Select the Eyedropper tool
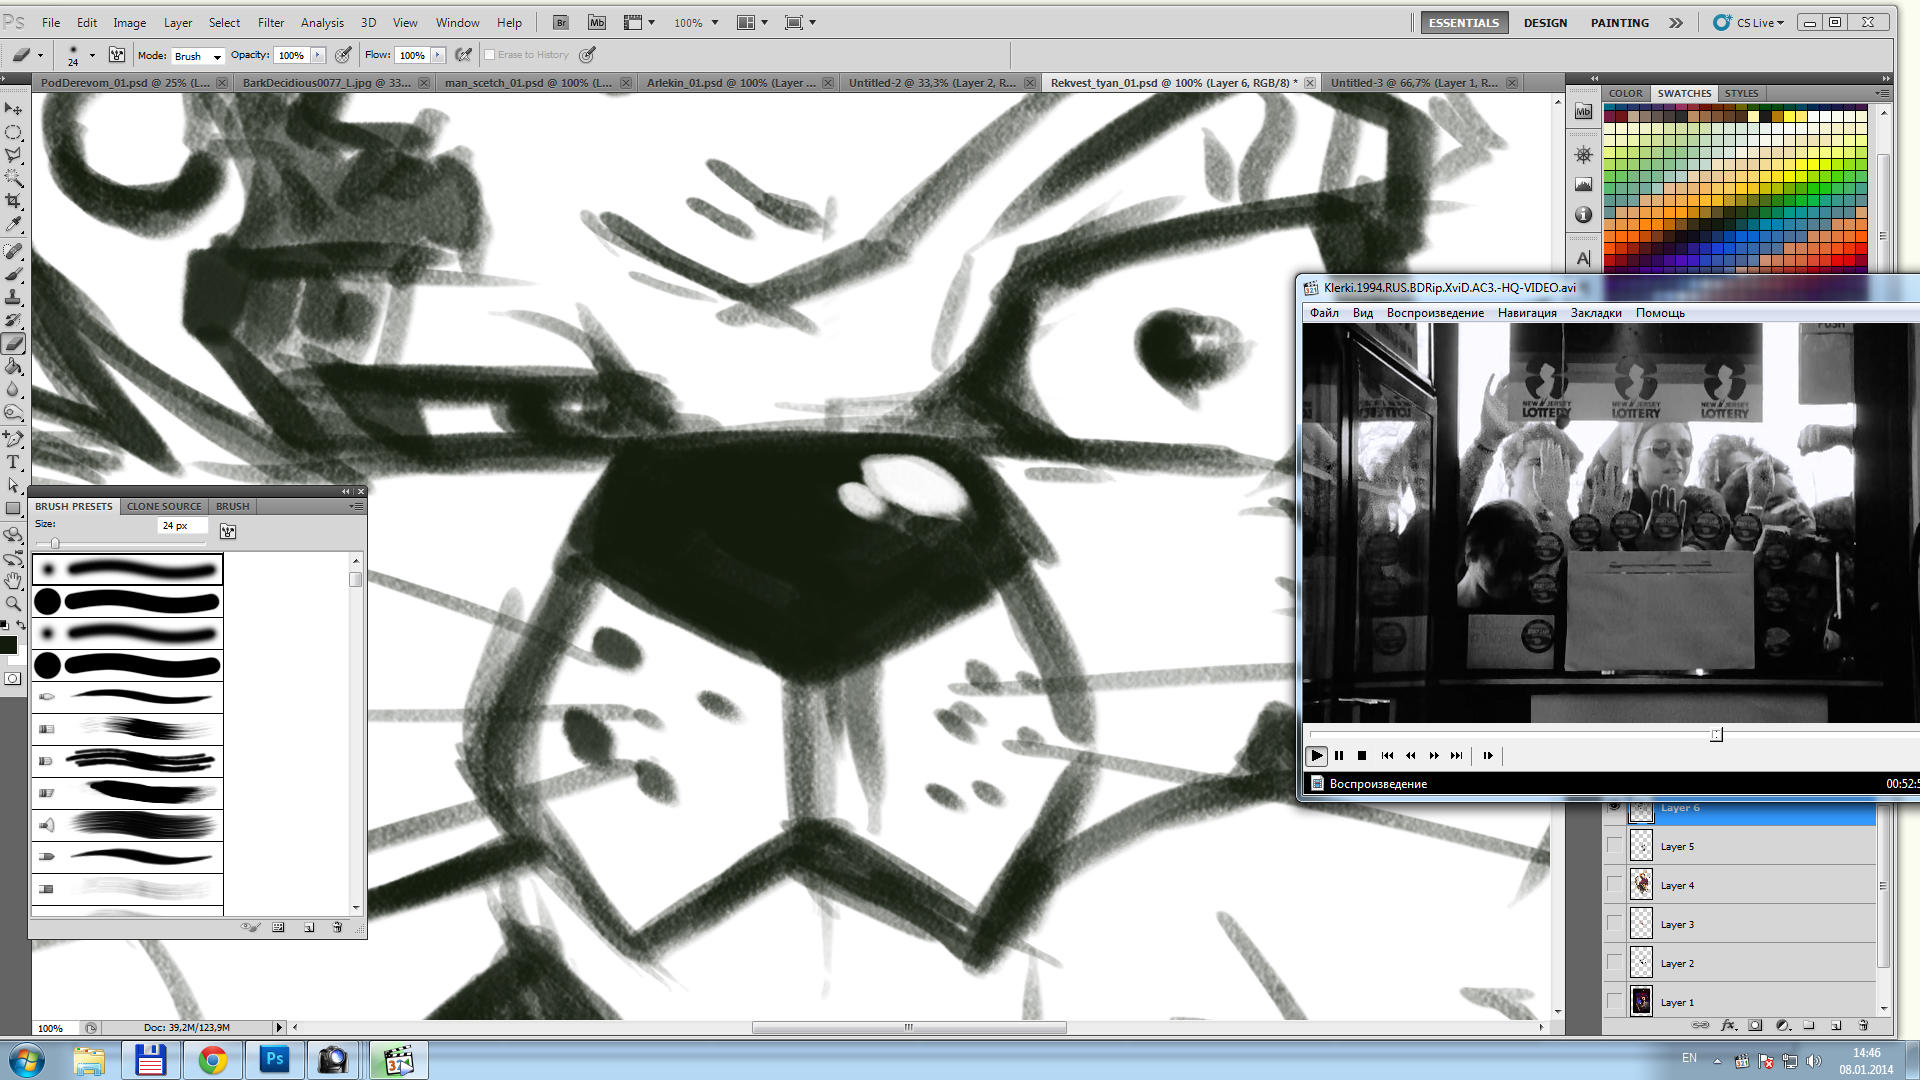The width and height of the screenshot is (1920, 1080). point(14,225)
